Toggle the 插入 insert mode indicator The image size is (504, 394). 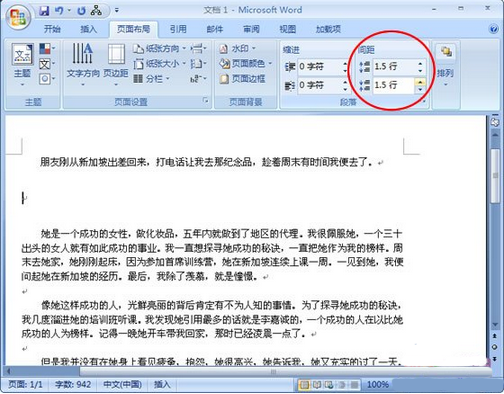(x=162, y=385)
